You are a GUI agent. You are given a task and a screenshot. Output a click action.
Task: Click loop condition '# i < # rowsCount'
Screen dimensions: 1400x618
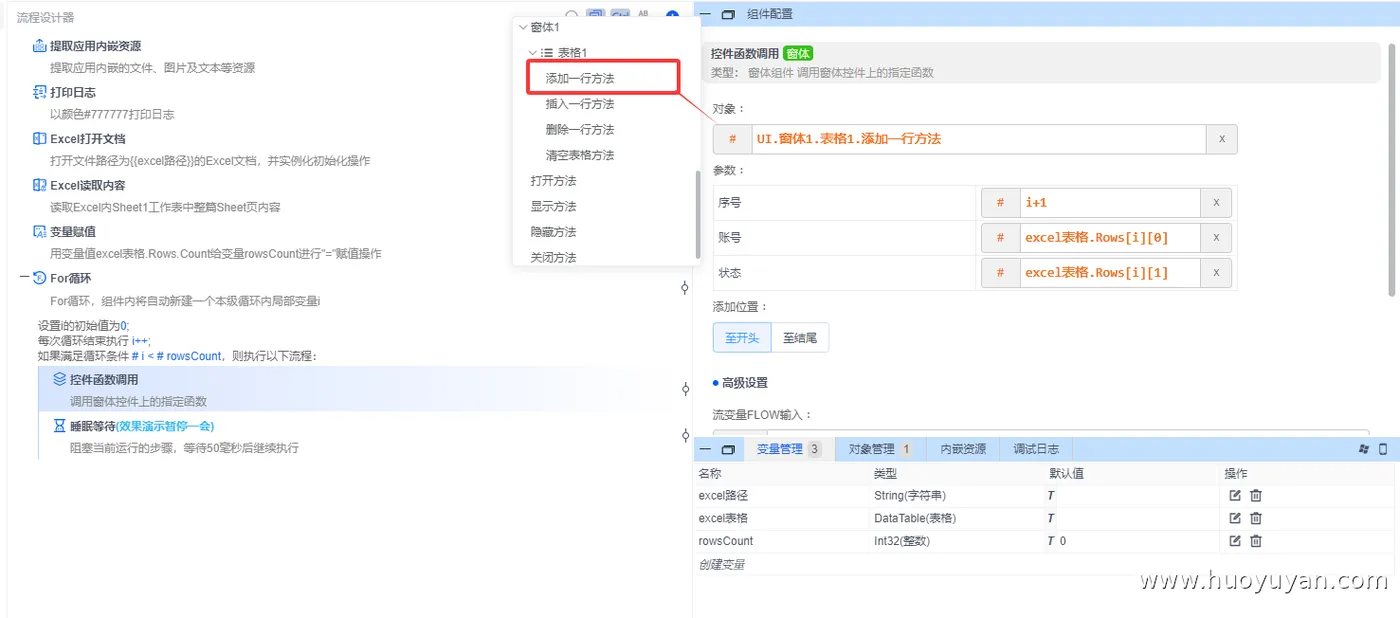point(176,356)
